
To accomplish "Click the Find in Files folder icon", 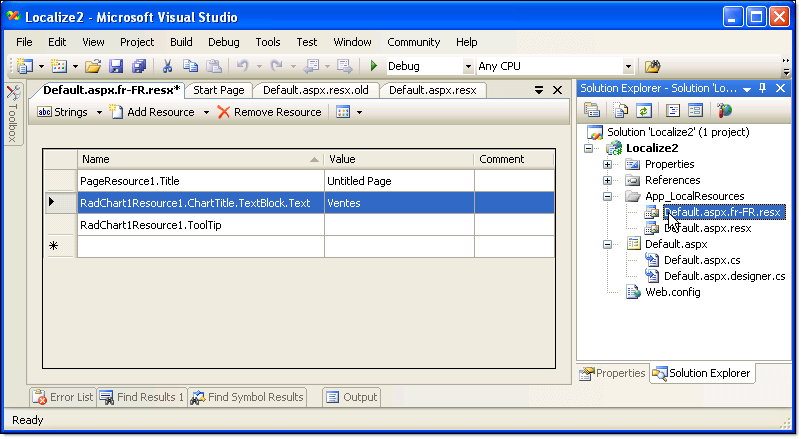I will click(652, 66).
